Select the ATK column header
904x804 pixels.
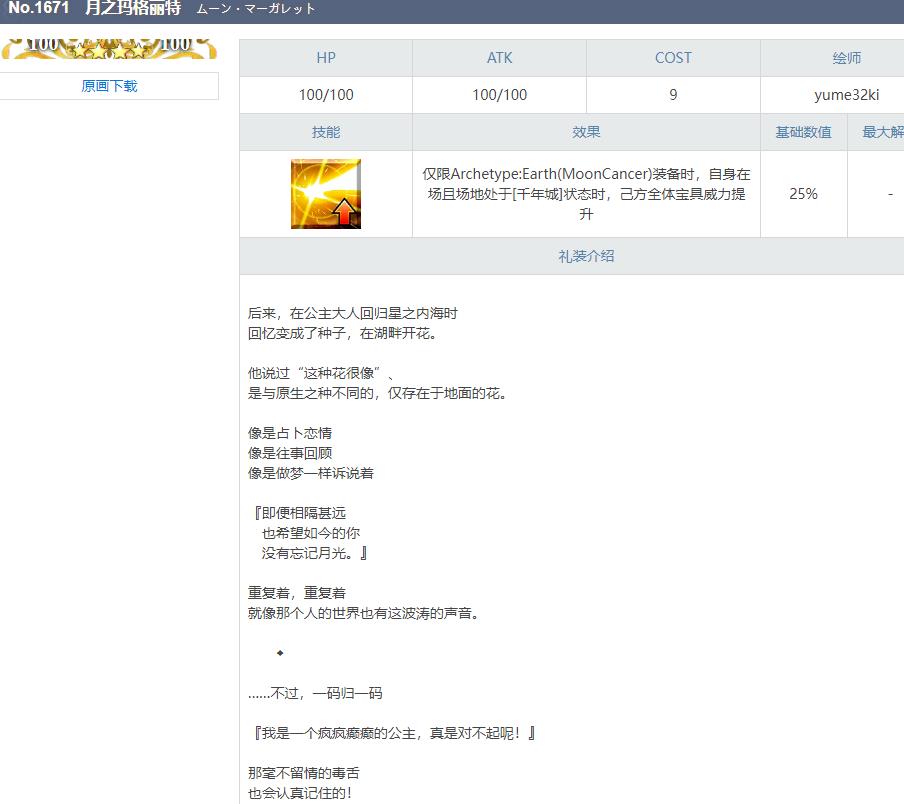click(x=498, y=58)
